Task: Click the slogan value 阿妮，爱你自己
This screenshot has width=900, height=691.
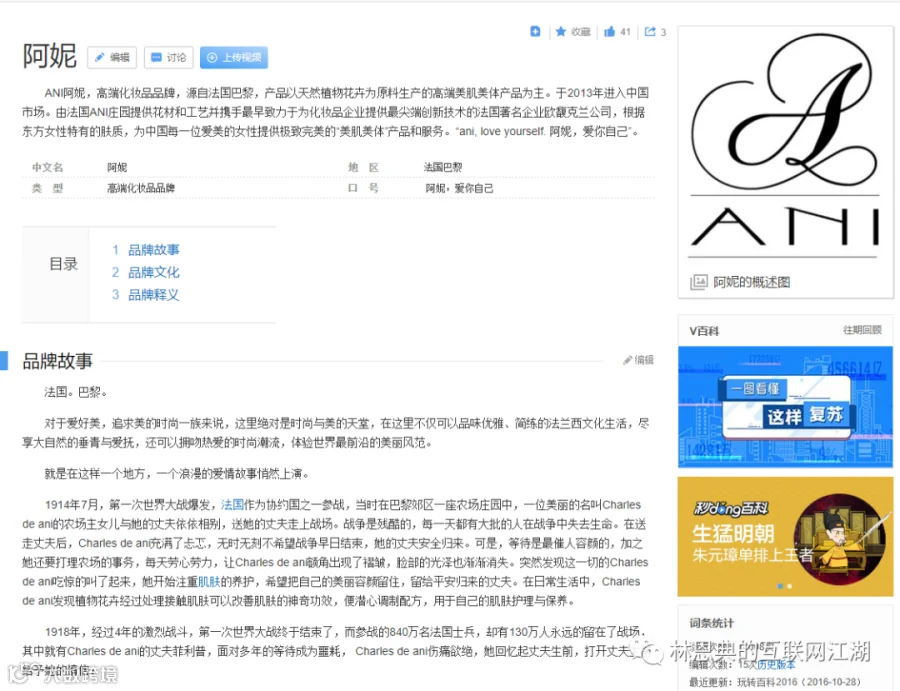Action: [x=459, y=188]
